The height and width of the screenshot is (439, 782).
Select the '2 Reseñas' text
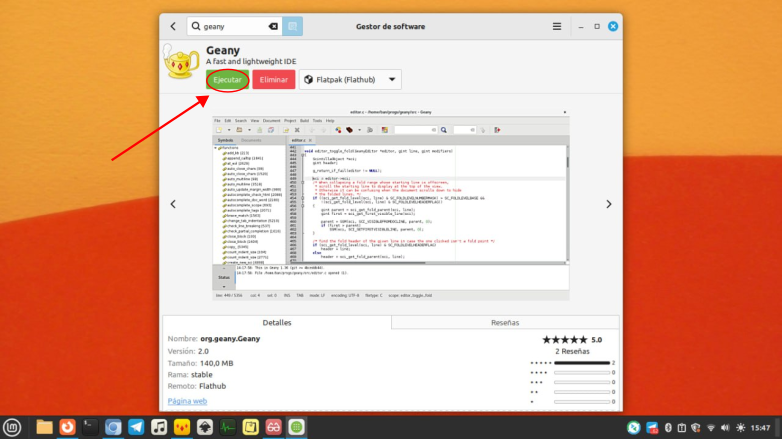click(x=572, y=351)
